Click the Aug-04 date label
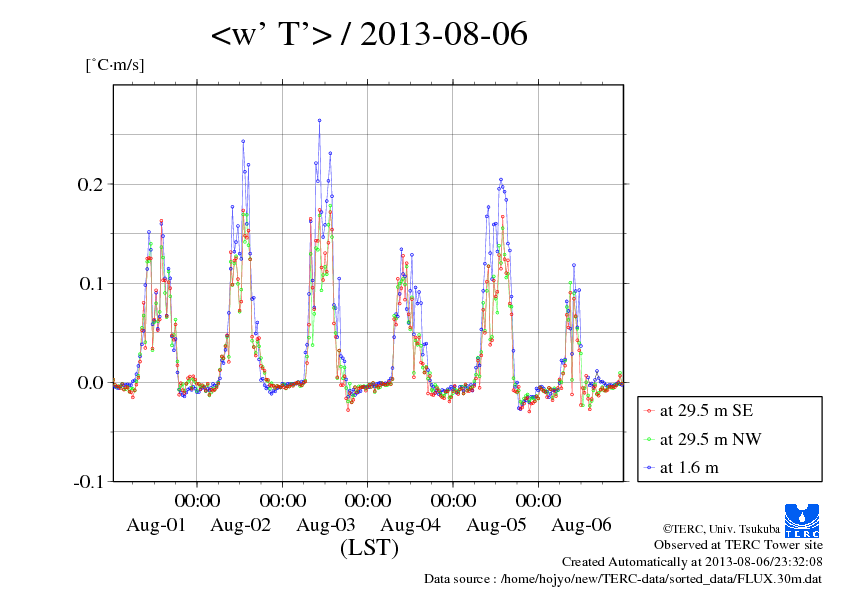This screenshot has width=842, height=595. coord(410,525)
